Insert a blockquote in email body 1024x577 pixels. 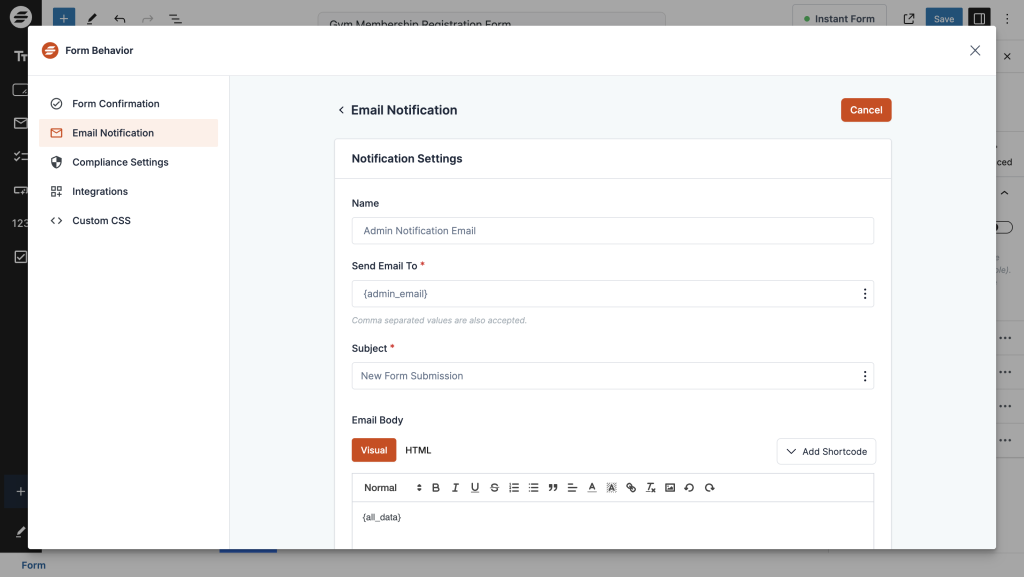pos(553,488)
